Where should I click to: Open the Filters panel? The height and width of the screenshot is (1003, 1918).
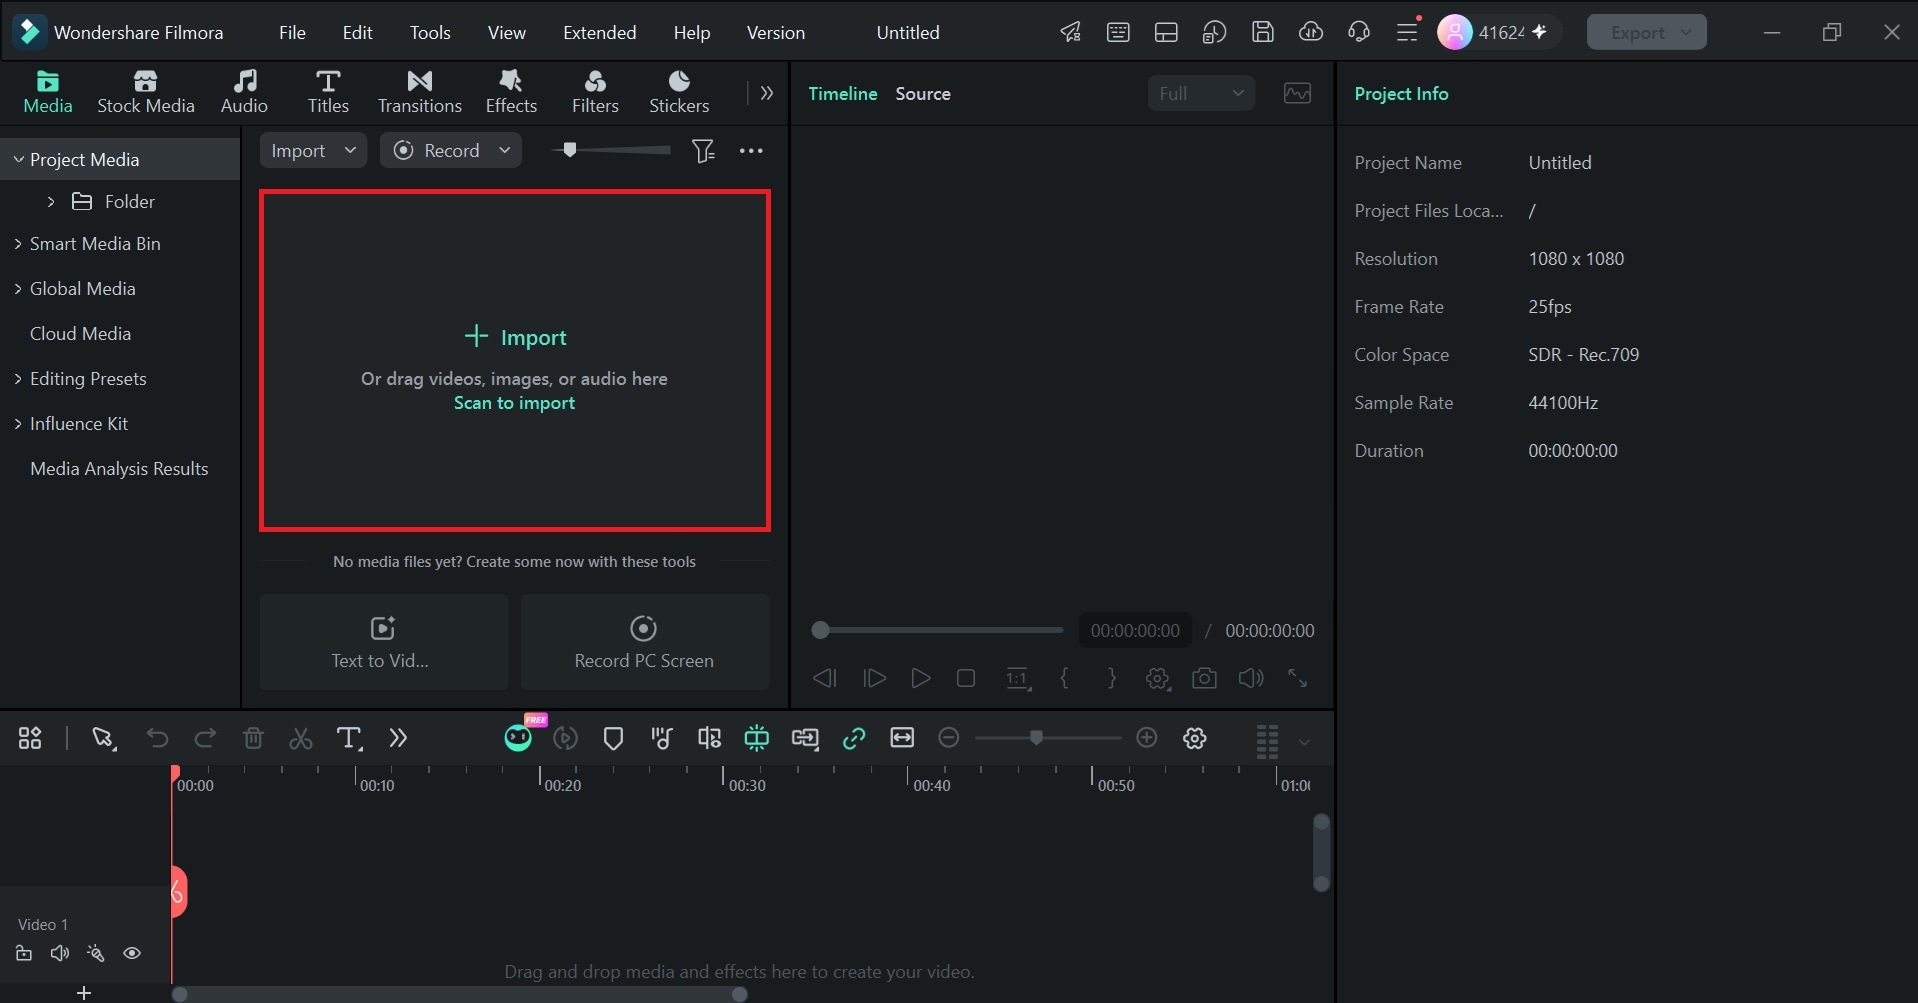coord(595,92)
